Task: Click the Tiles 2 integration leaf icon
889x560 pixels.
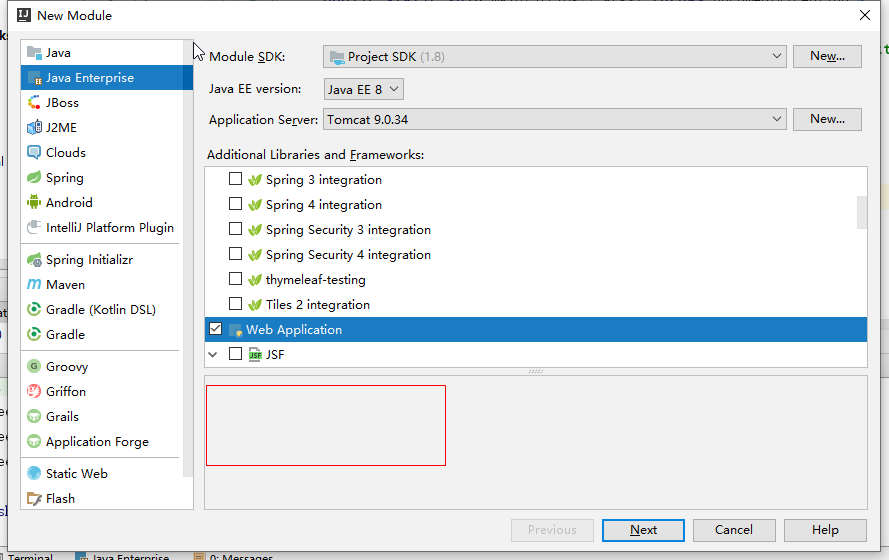Action: [255, 304]
